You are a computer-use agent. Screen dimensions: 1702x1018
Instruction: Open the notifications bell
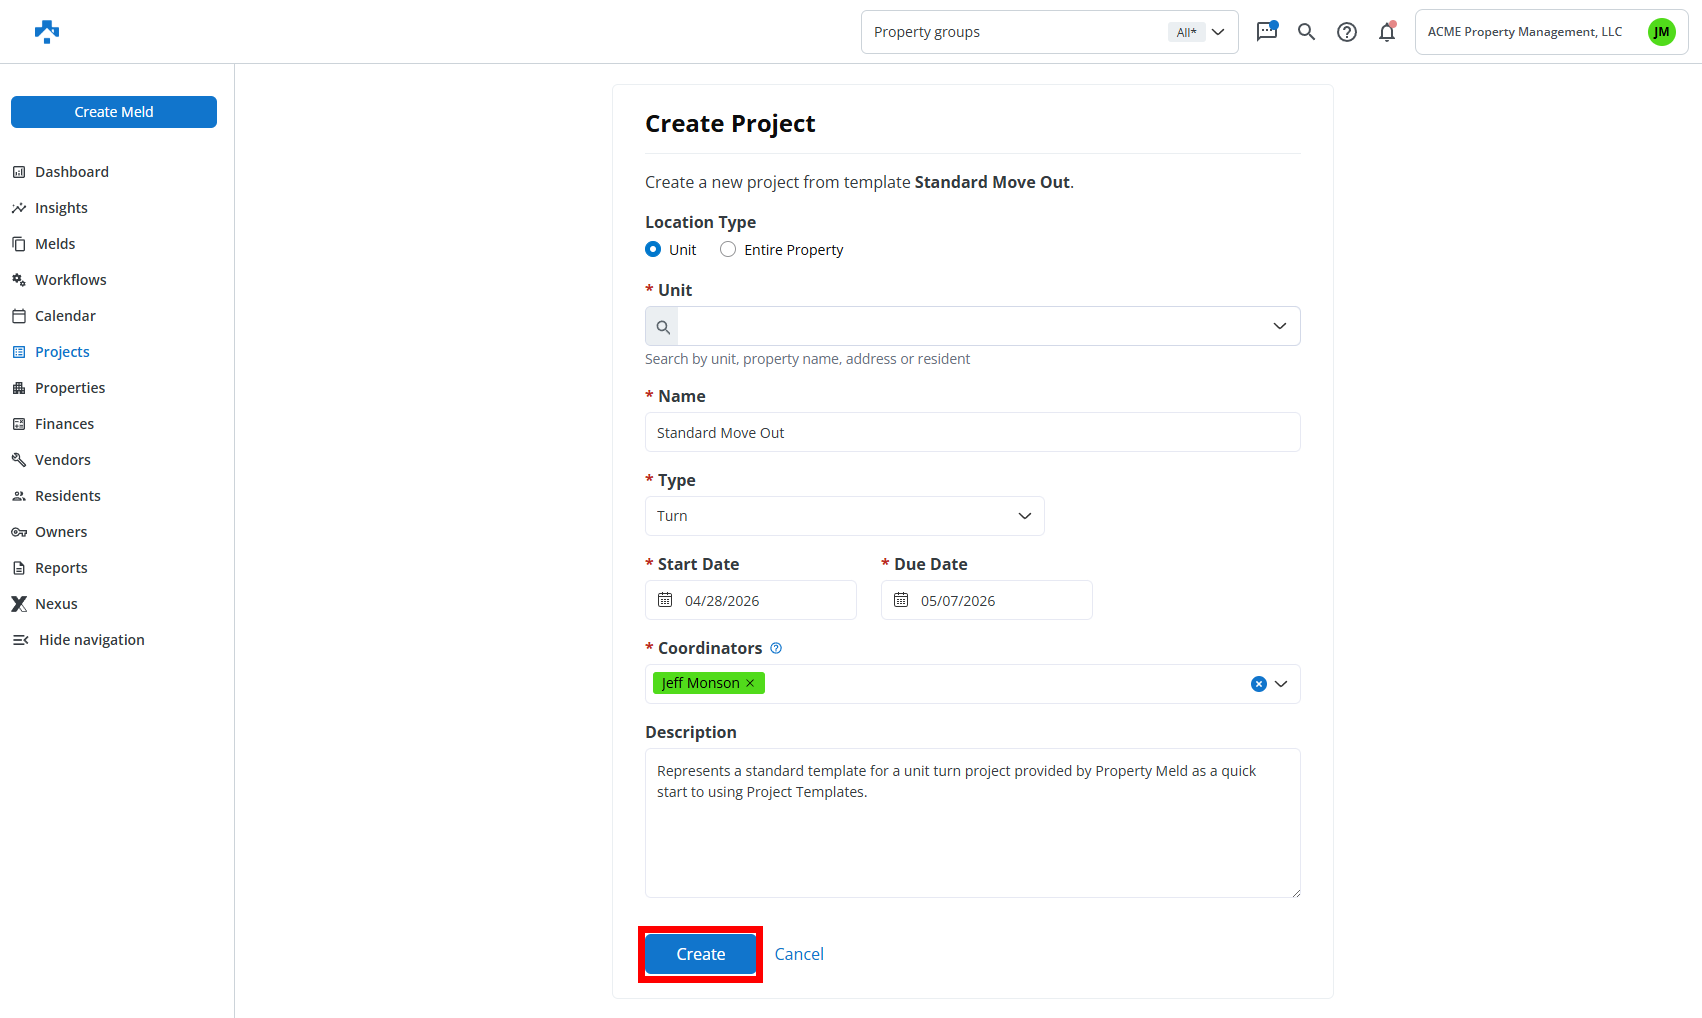(1387, 32)
